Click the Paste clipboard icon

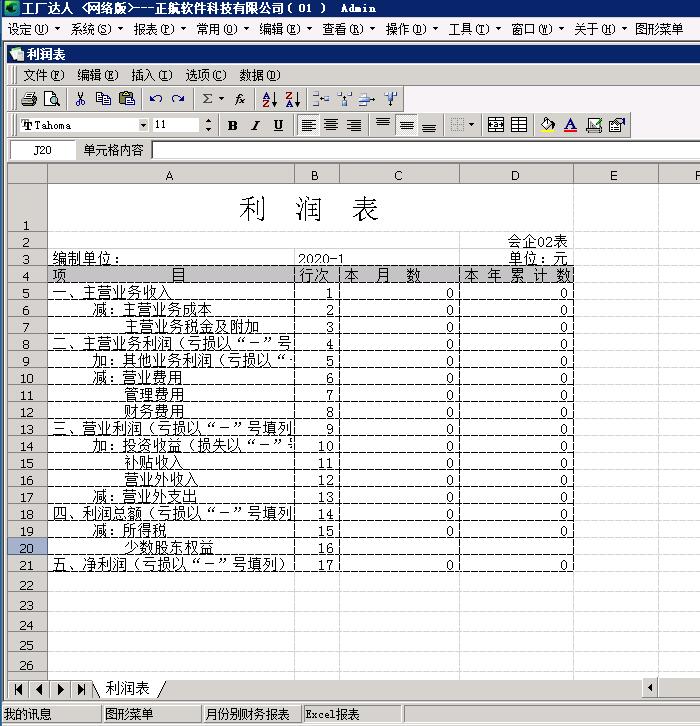[x=126, y=99]
